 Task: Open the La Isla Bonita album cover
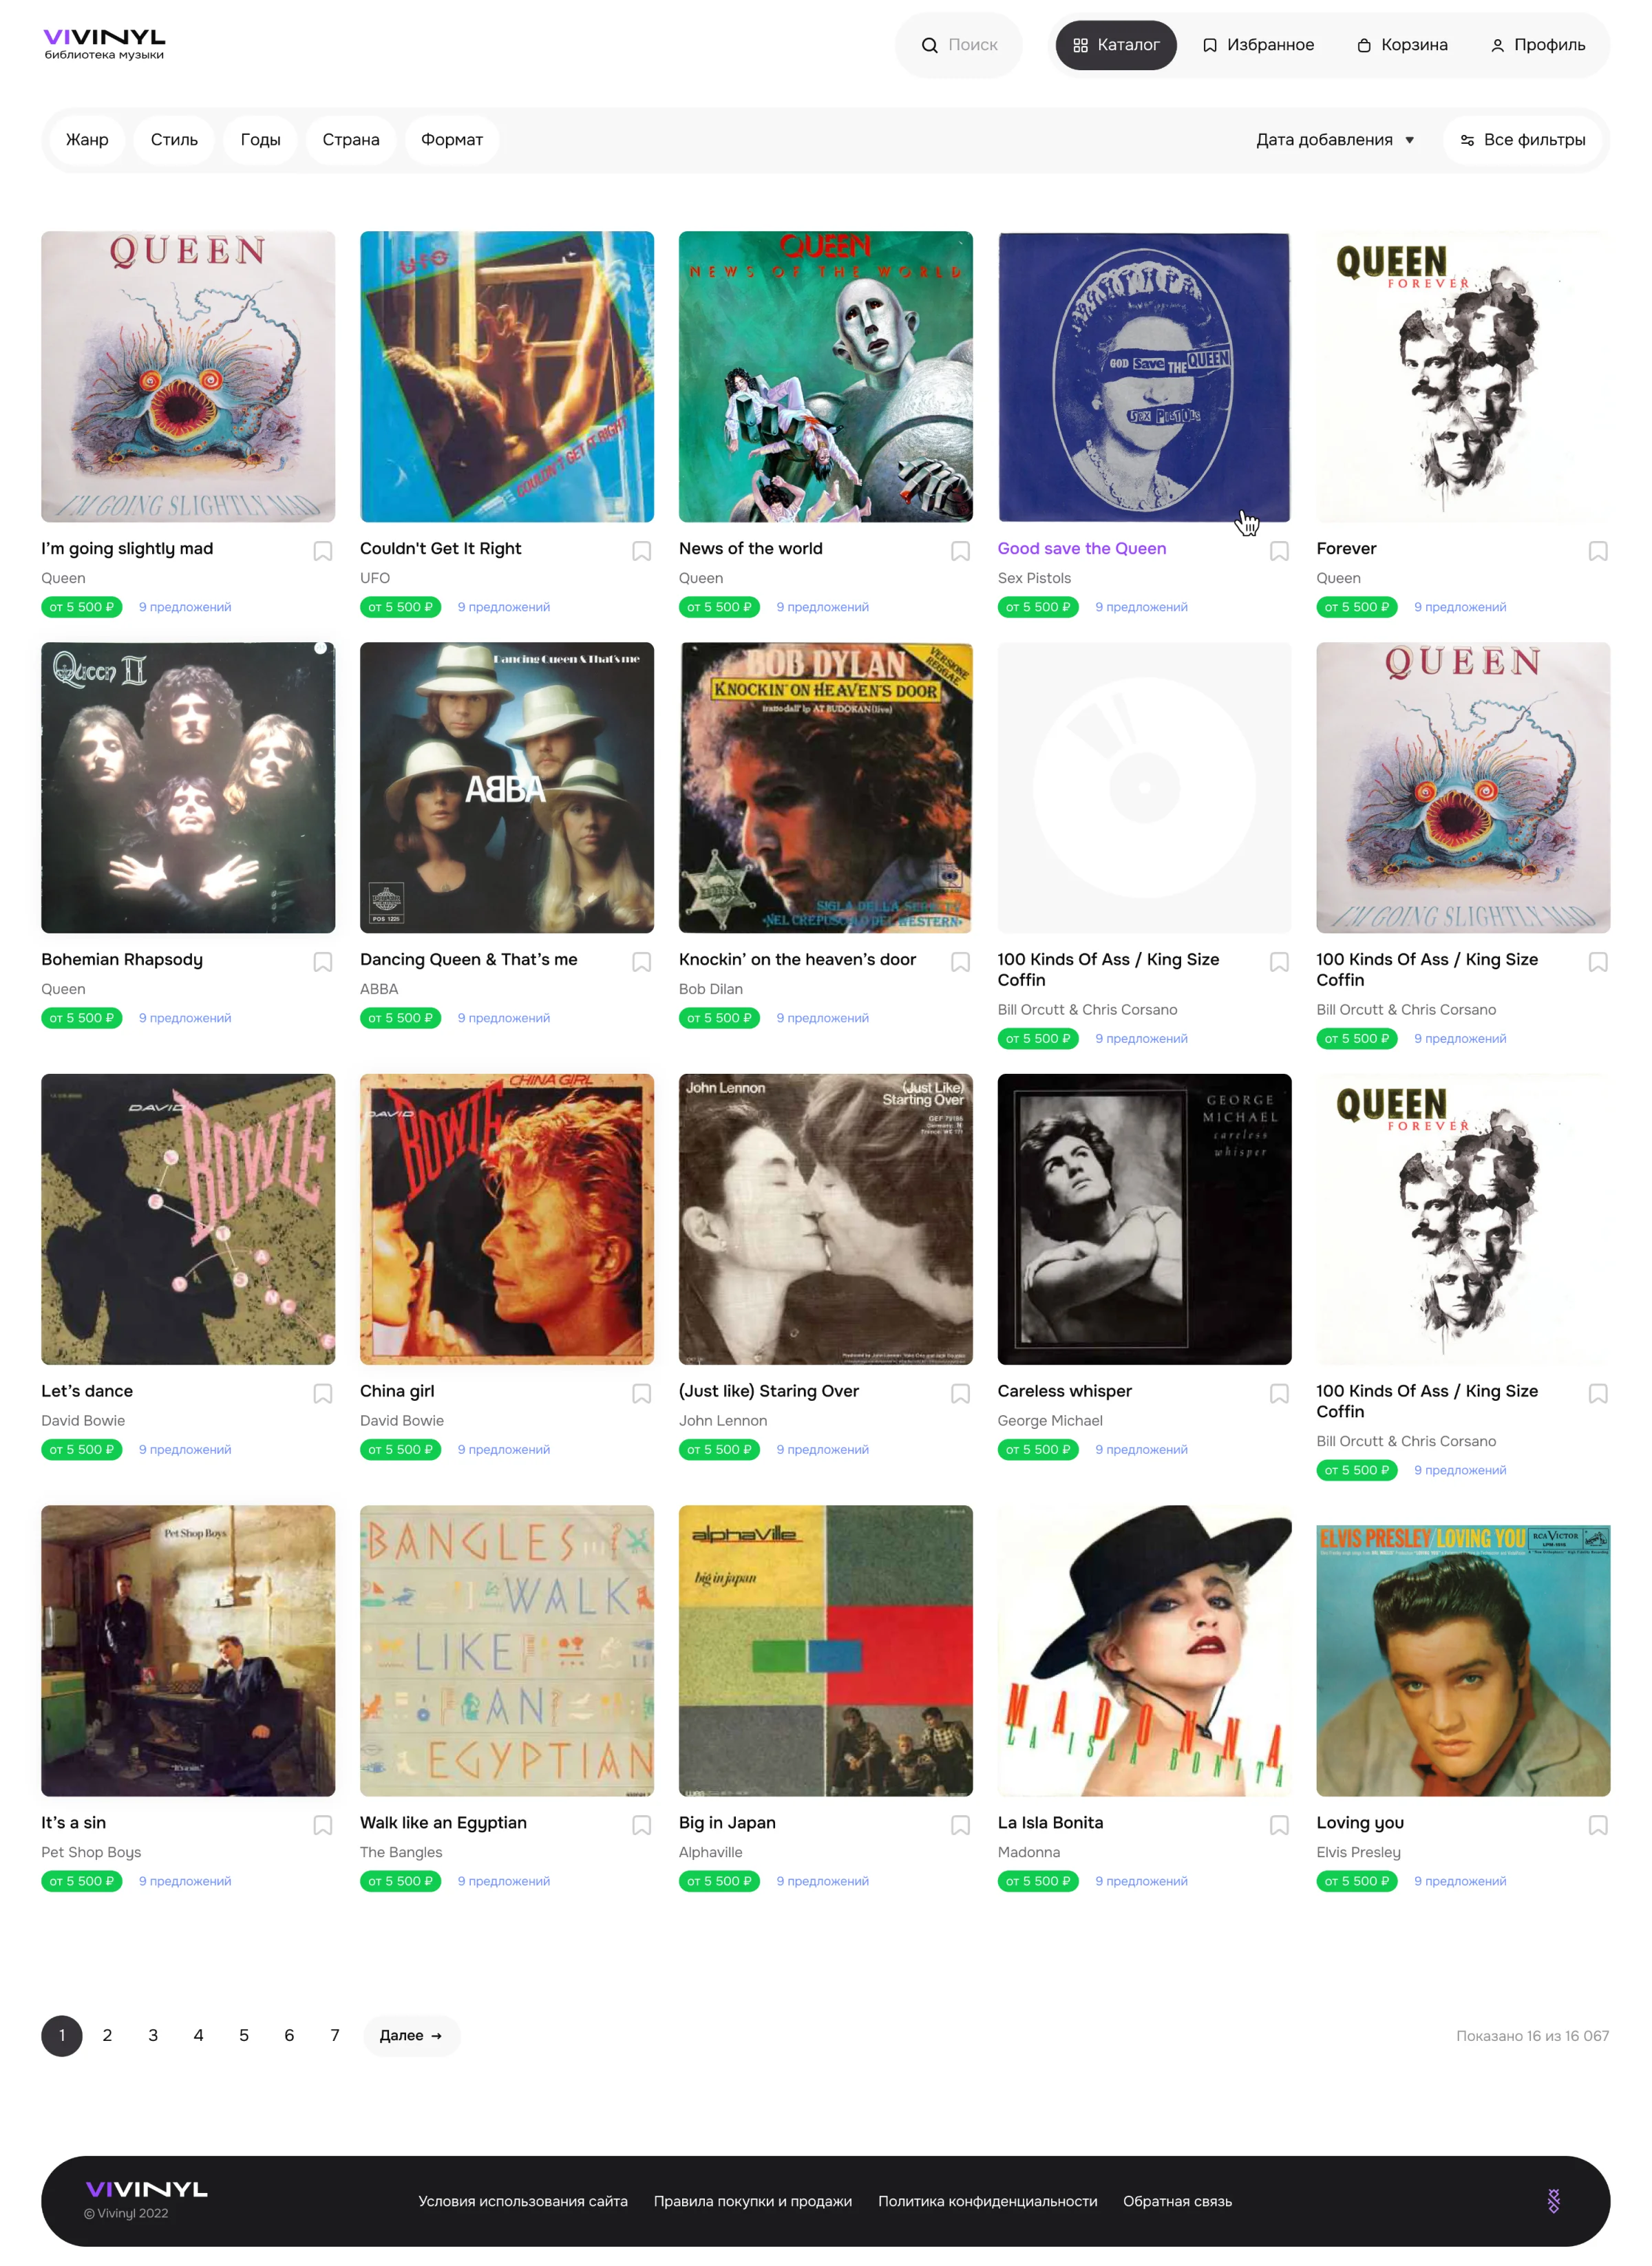[x=1144, y=1650]
